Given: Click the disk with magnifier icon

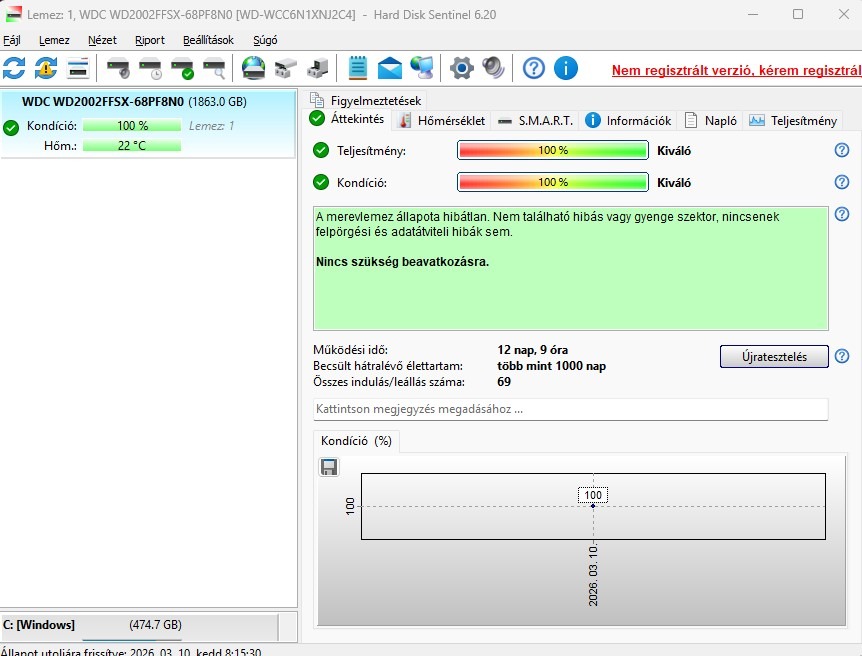Looking at the screenshot, I should [214, 69].
